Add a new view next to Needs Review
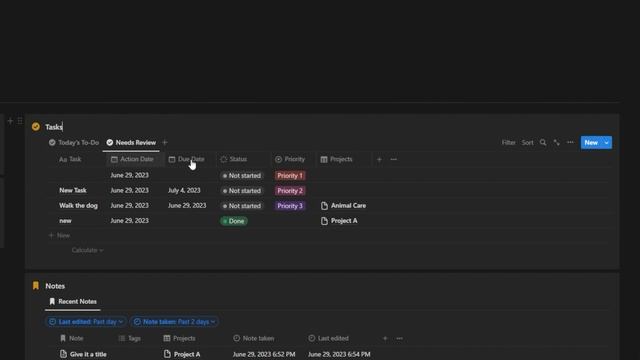 click(165, 142)
